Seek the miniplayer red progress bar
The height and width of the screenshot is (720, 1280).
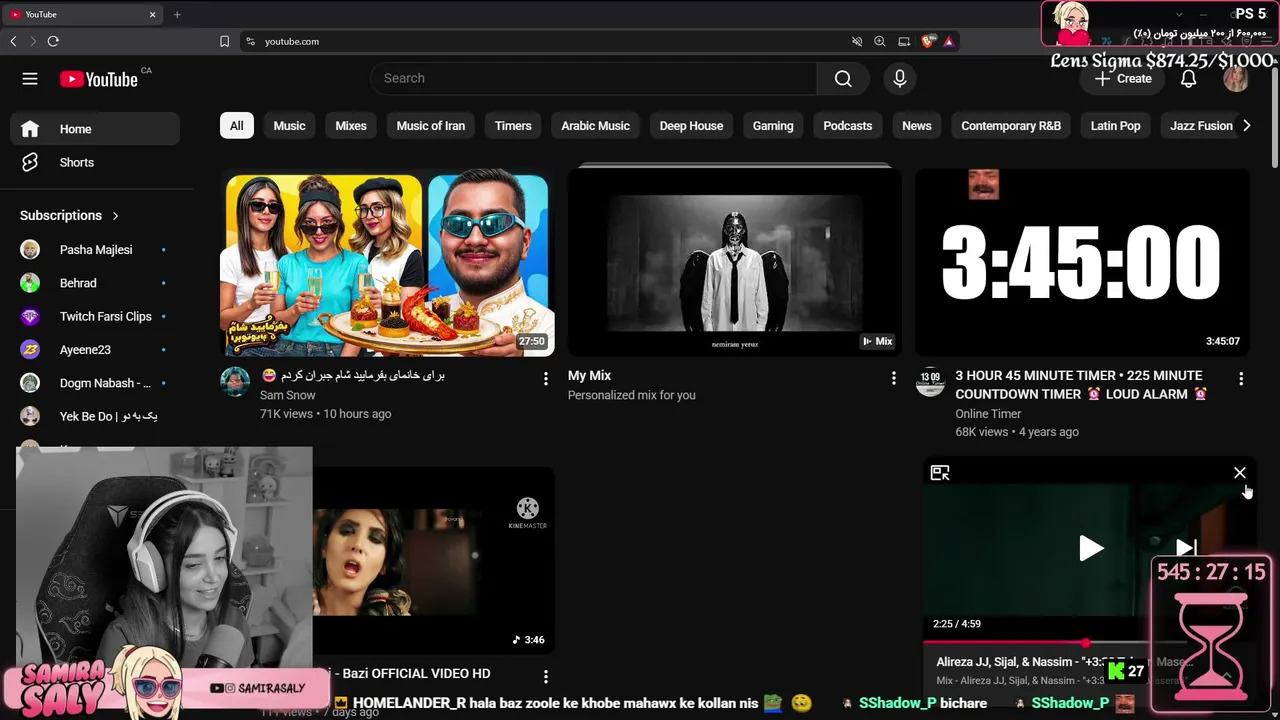coord(1085,642)
